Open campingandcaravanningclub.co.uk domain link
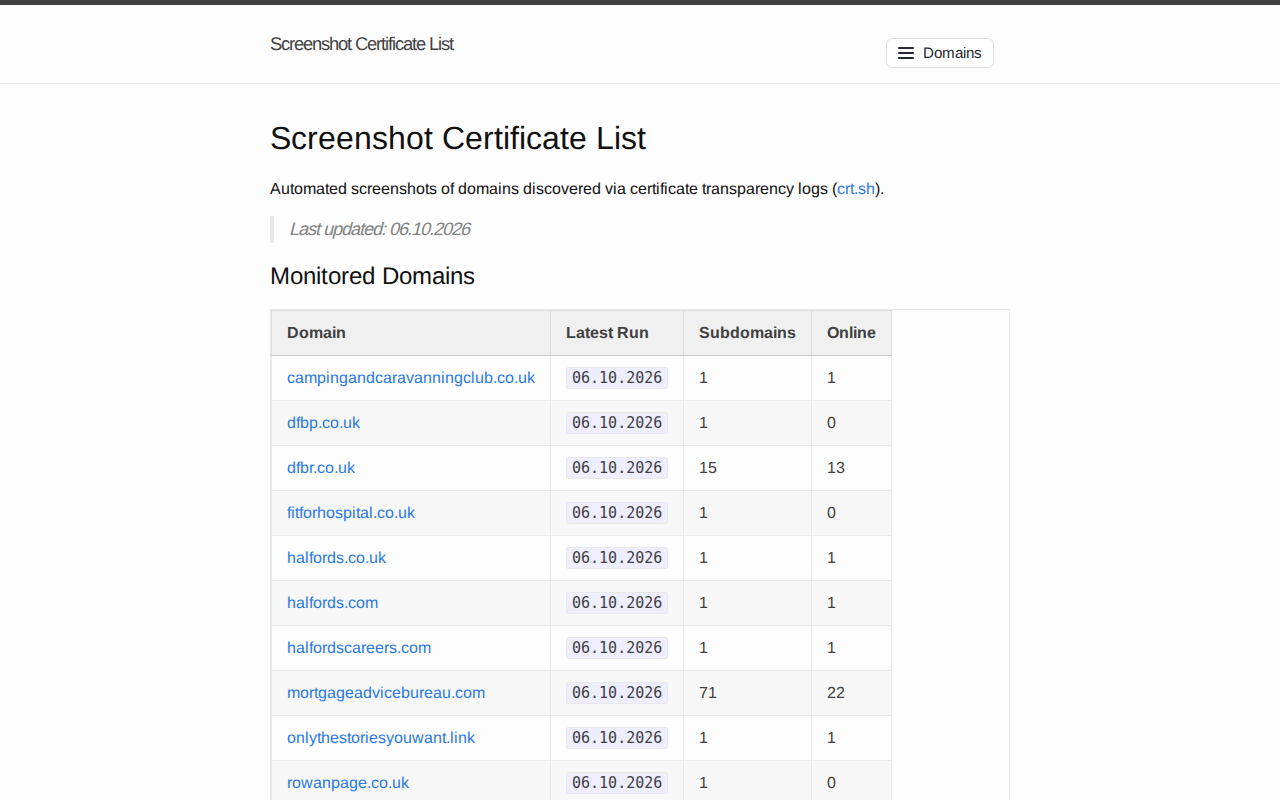 tap(411, 378)
